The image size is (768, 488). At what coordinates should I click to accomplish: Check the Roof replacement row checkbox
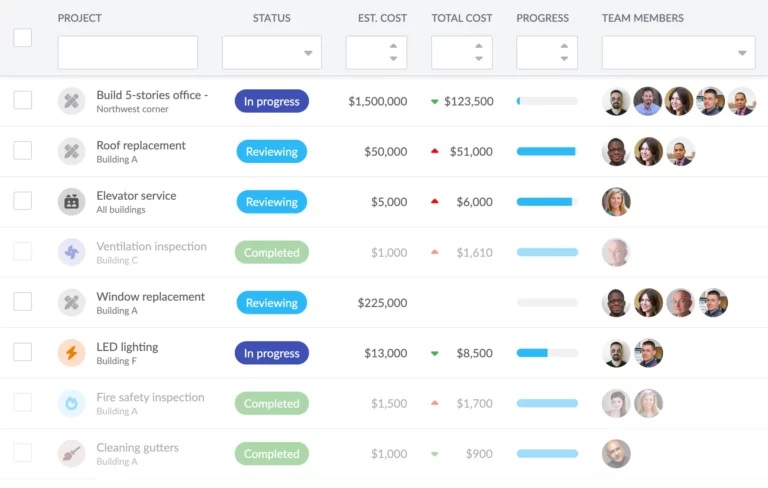coord(22,151)
